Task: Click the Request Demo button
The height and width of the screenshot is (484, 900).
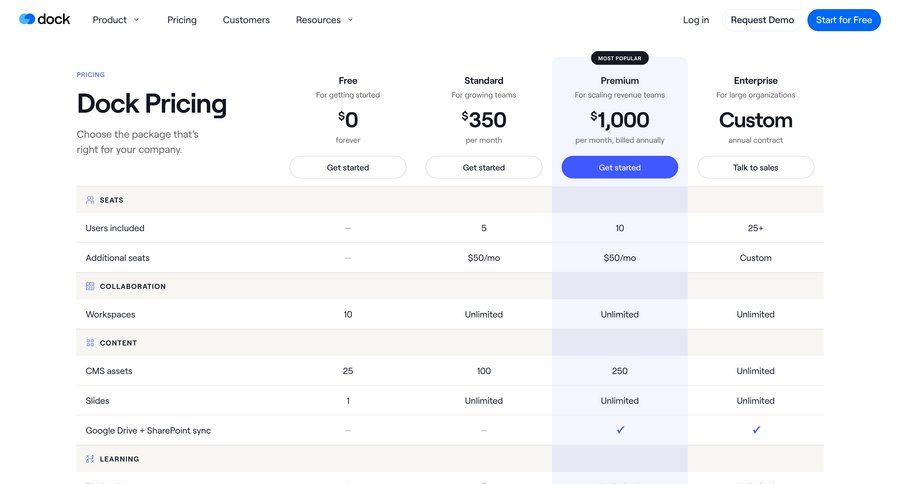Action: (762, 20)
